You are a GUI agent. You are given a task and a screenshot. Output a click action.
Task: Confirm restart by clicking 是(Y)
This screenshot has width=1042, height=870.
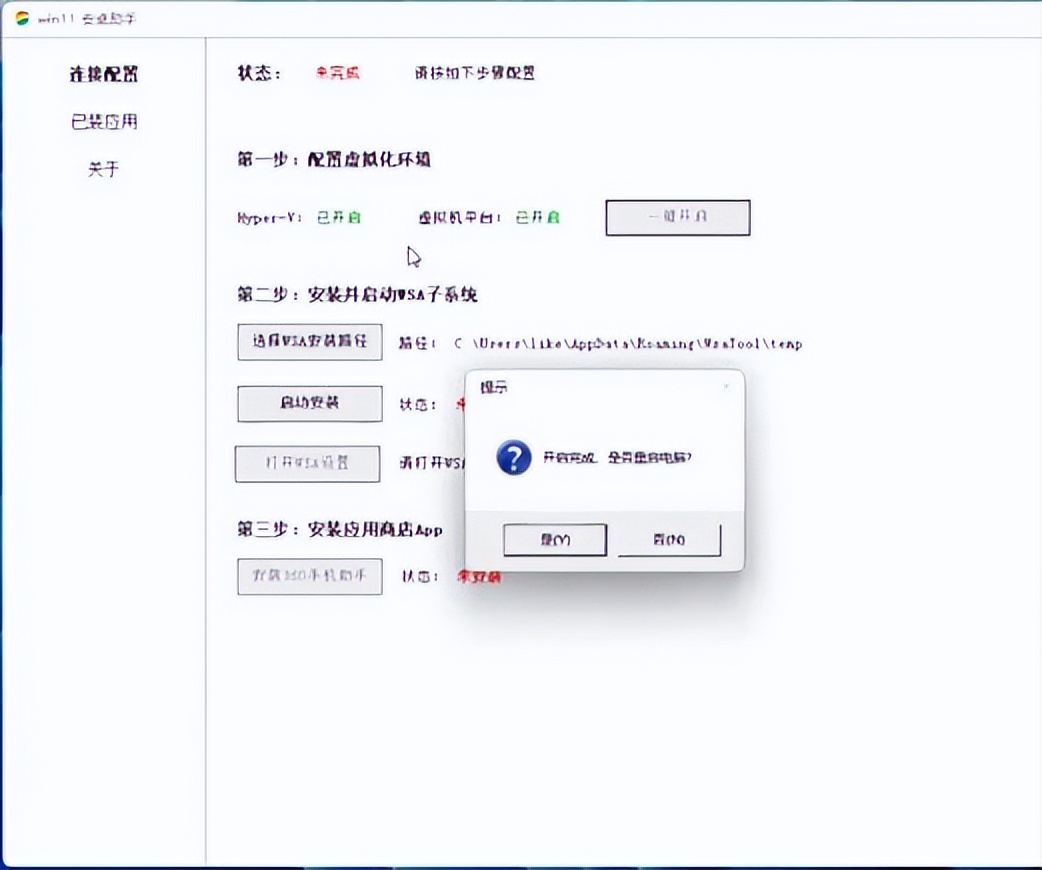[x=555, y=539]
